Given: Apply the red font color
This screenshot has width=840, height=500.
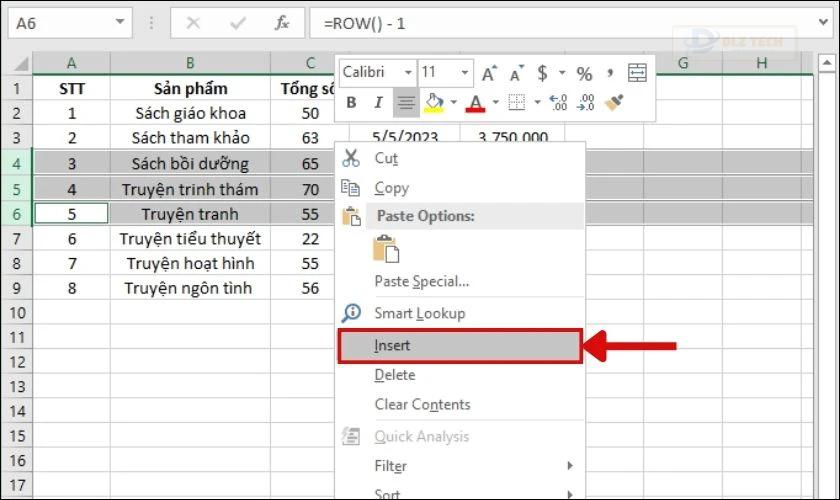Looking at the screenshot, I should [x=475, y=102].
